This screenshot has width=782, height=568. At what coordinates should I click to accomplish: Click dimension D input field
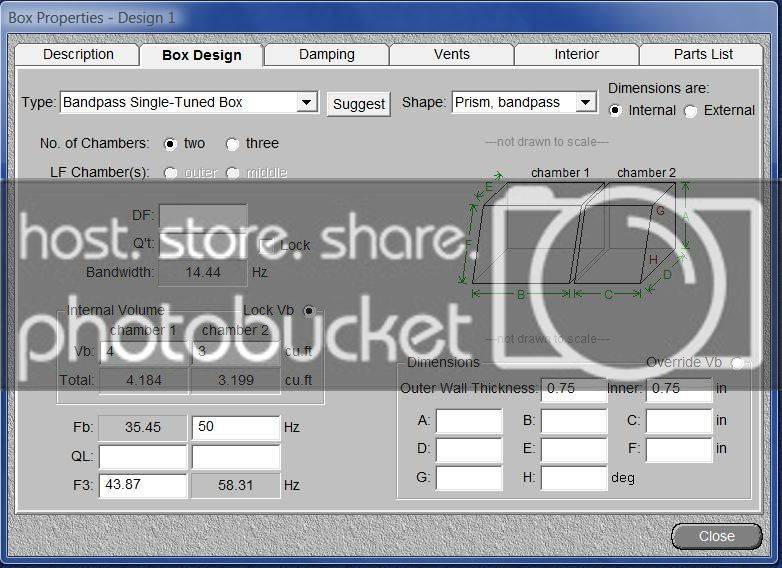469,449
